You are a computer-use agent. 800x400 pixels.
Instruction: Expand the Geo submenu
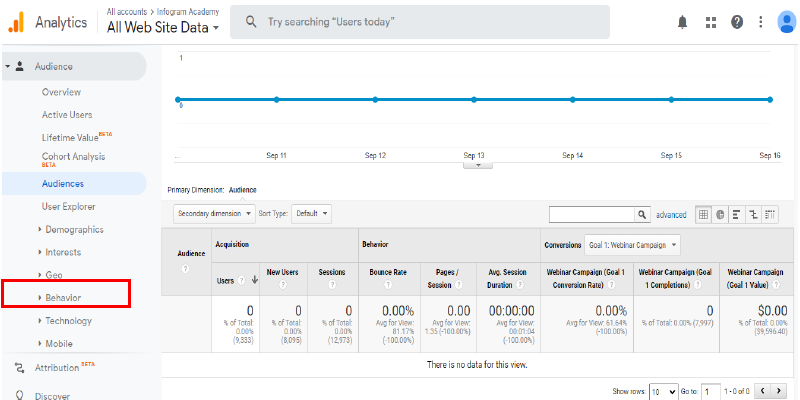tap(40, 274)
